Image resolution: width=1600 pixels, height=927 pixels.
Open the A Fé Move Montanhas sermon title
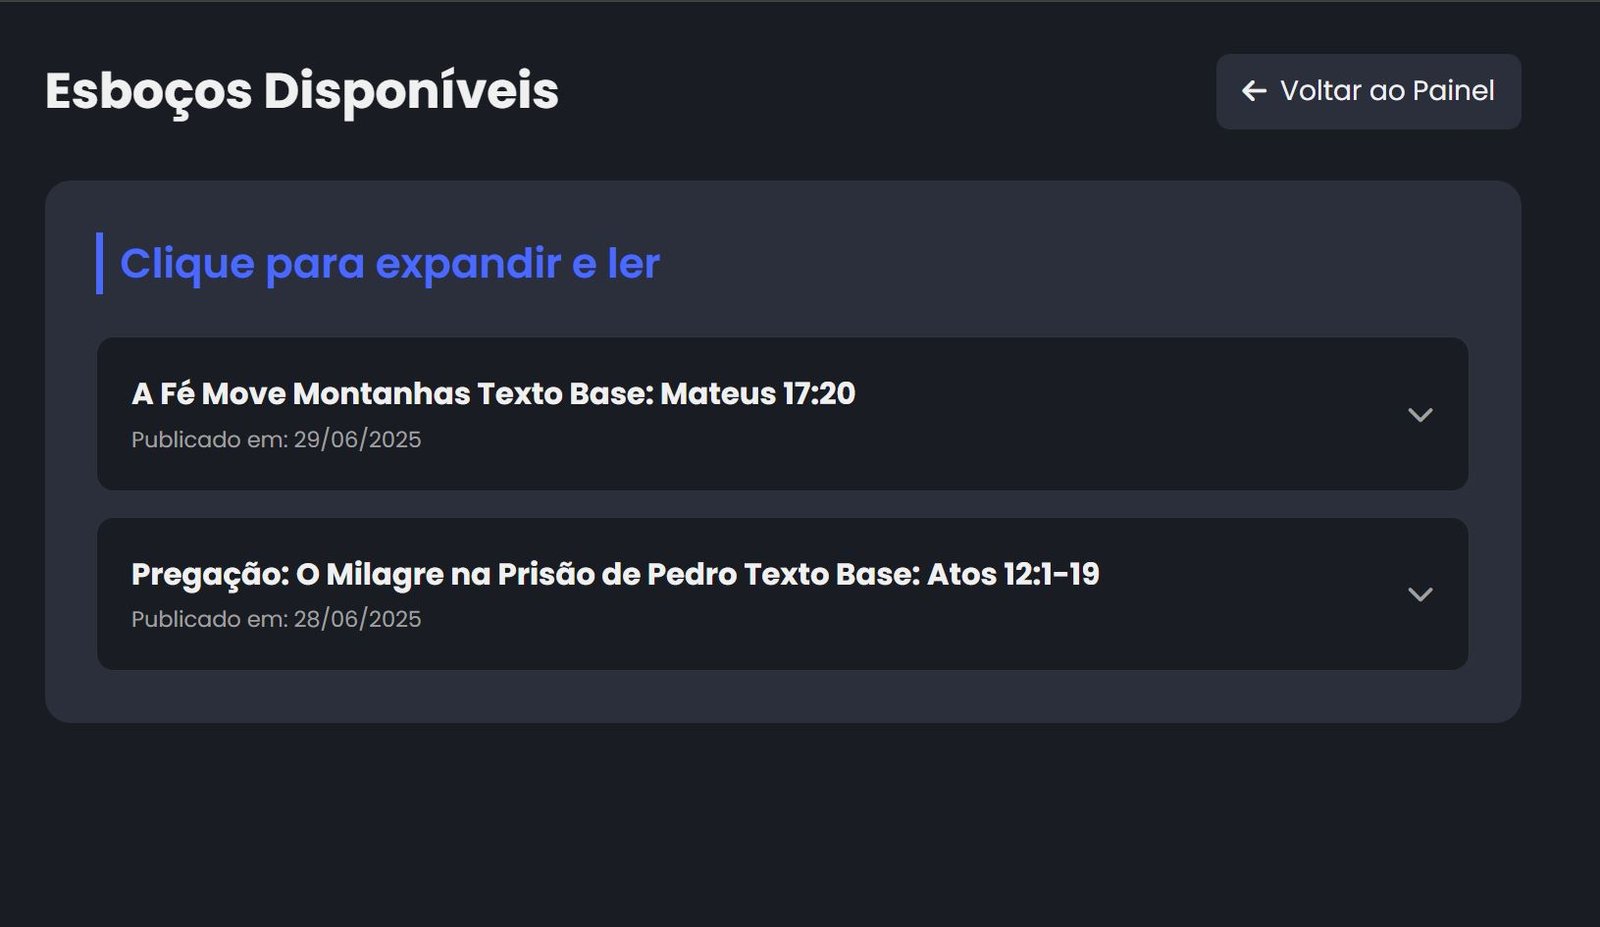492,394
